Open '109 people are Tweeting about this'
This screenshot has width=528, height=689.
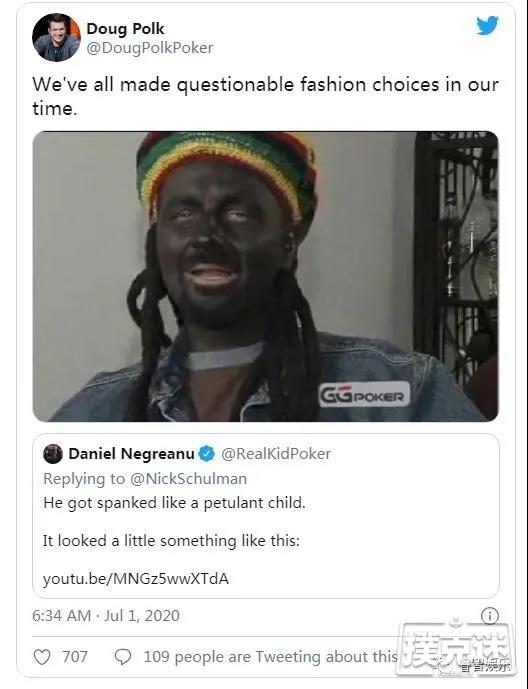point(271,657)
